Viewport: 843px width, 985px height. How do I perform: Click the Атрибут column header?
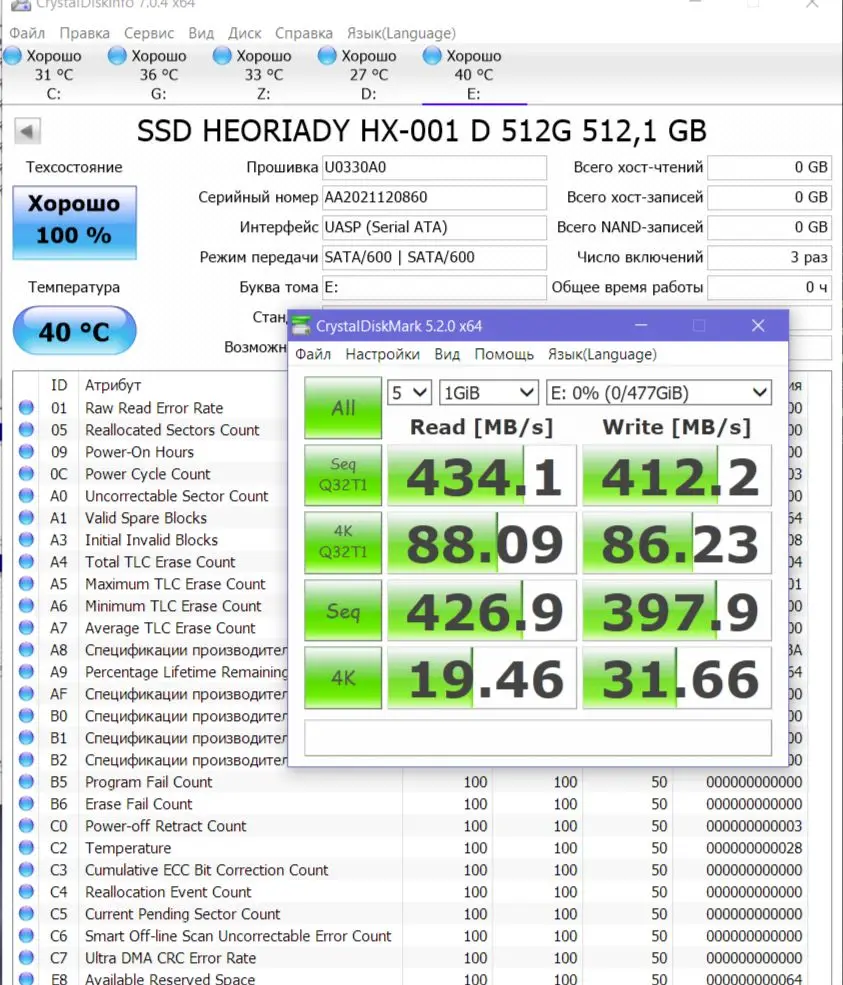click(x=113, y=384)
